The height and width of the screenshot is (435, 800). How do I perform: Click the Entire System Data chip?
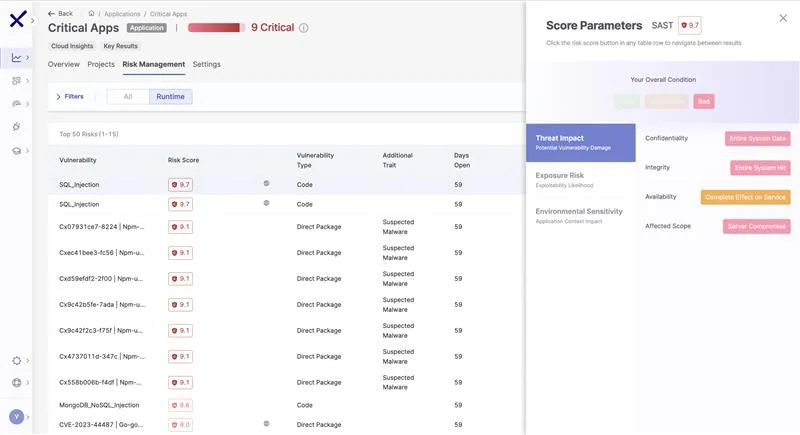[x=758, y=139]
